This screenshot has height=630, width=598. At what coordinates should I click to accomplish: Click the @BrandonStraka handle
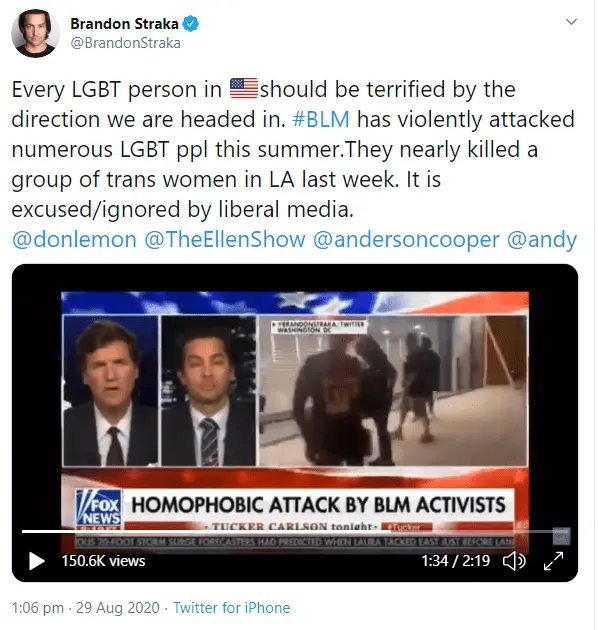pos(125,43)
